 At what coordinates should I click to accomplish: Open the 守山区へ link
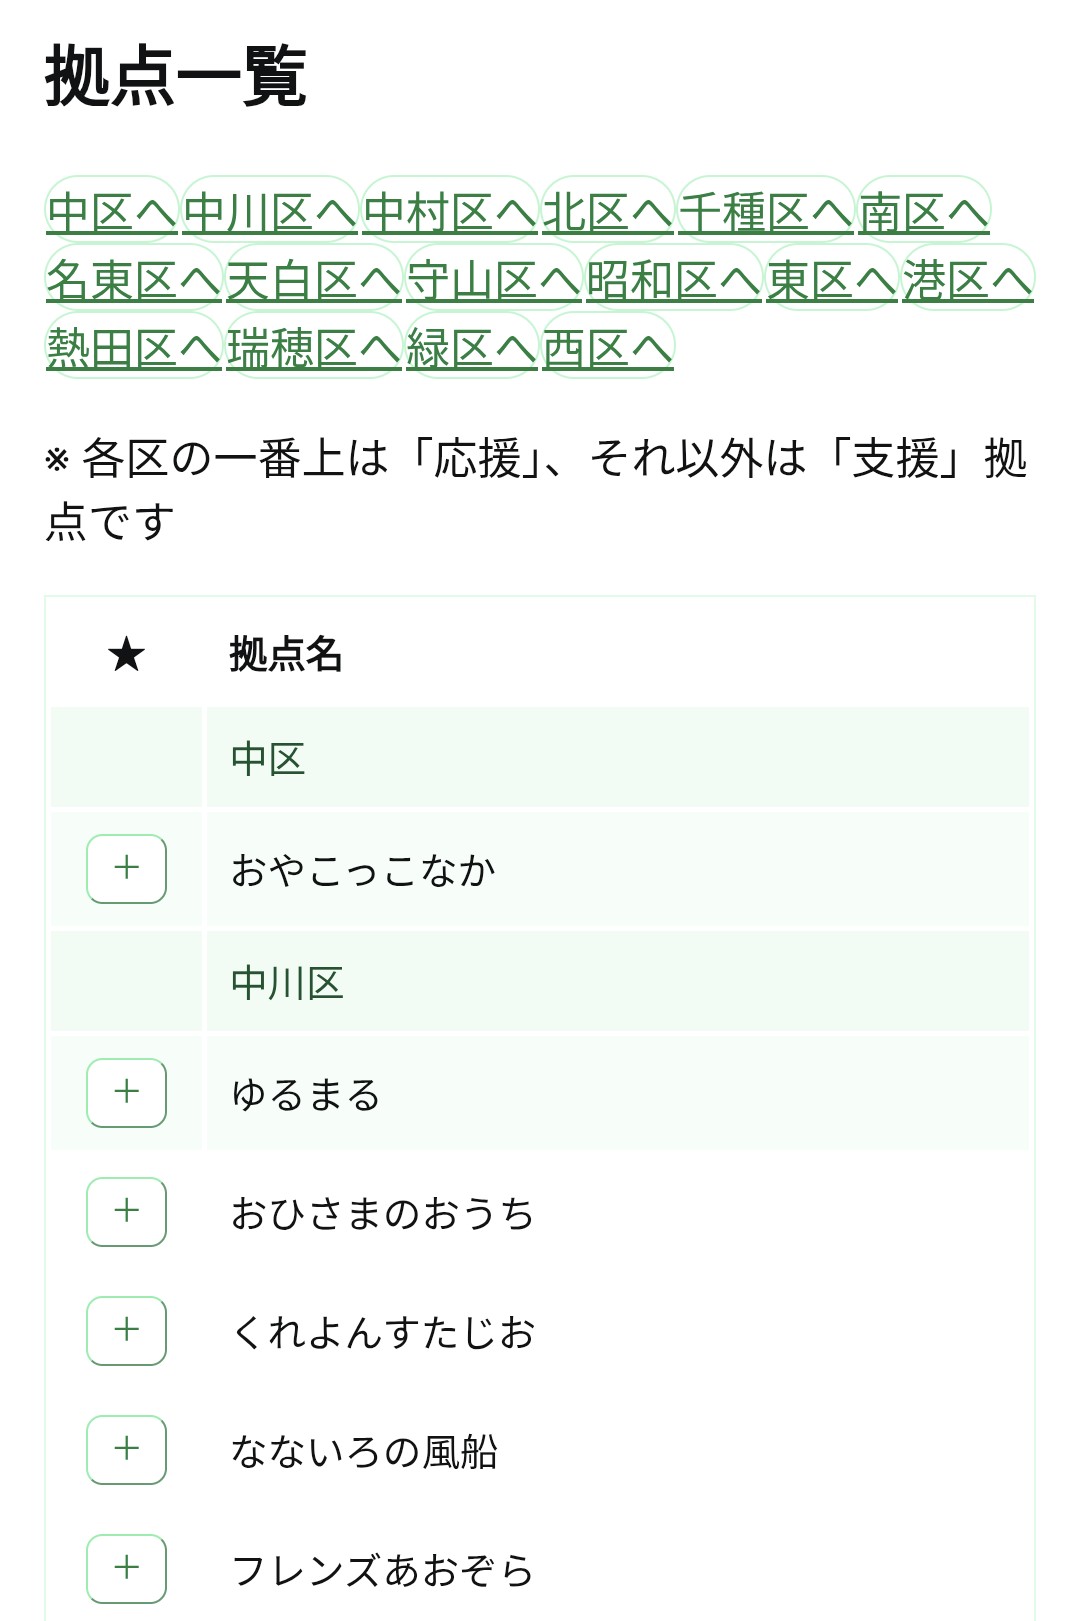494,280
